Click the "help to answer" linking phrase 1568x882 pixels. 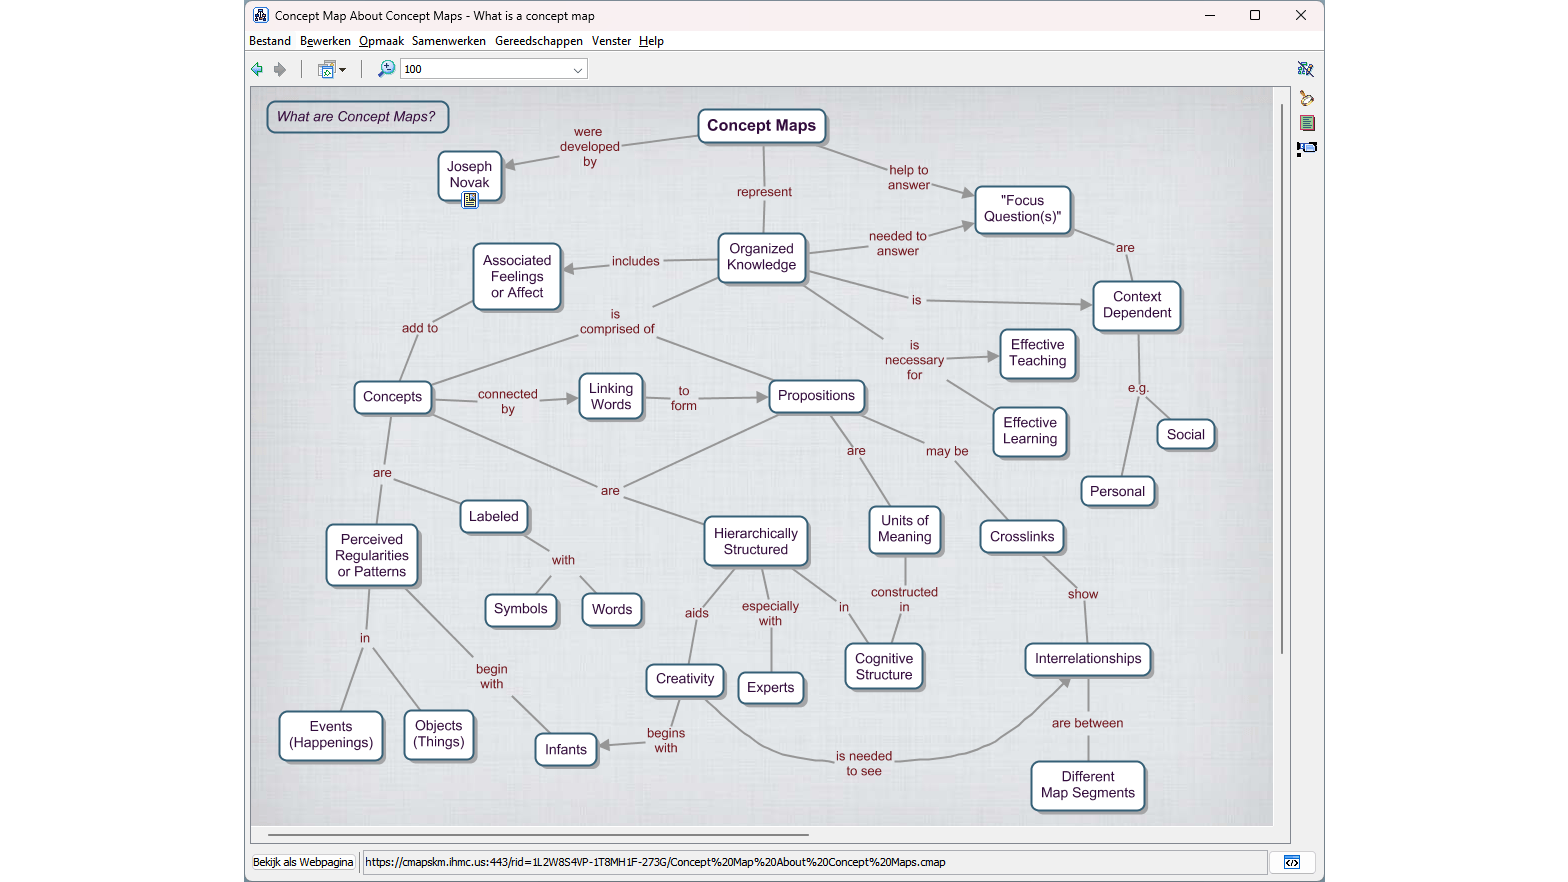[909, 177]
